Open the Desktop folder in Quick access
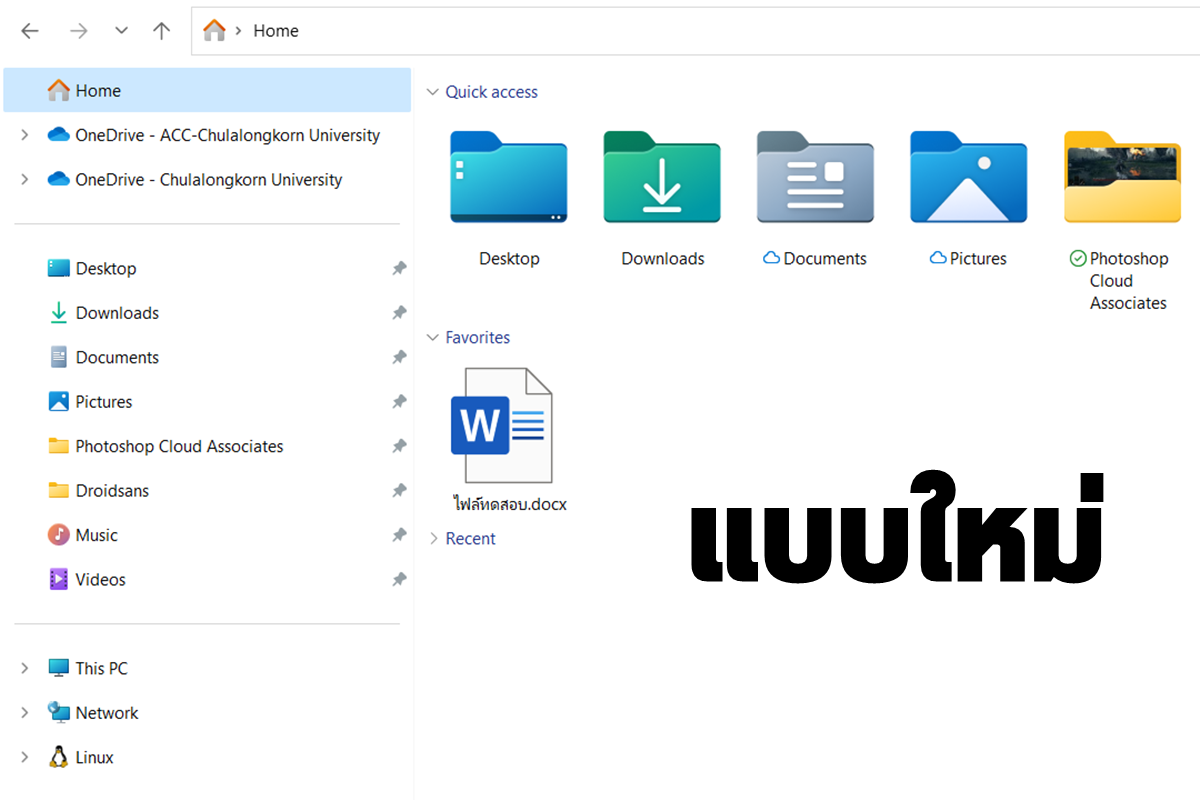 pos(508,178)
